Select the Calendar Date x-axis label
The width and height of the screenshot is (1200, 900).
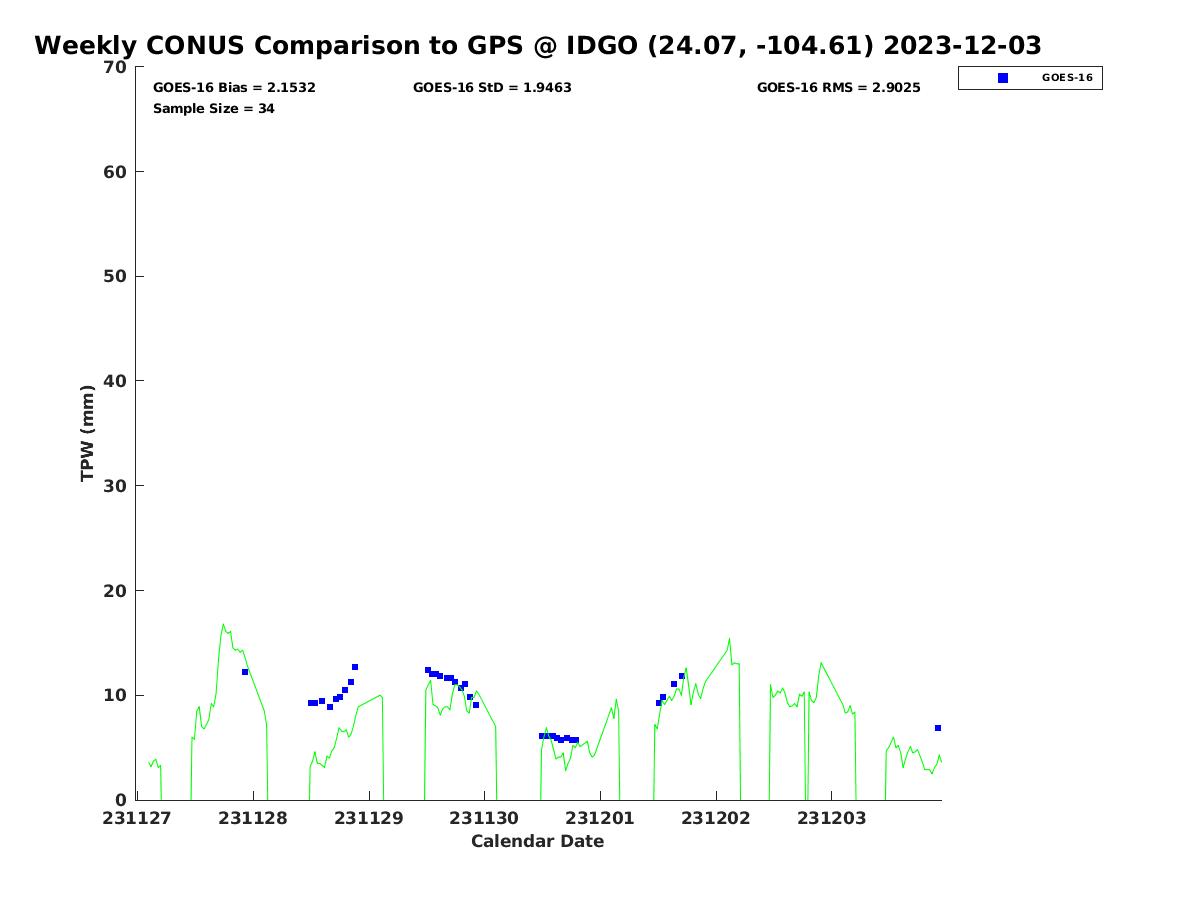pos(538,842)
